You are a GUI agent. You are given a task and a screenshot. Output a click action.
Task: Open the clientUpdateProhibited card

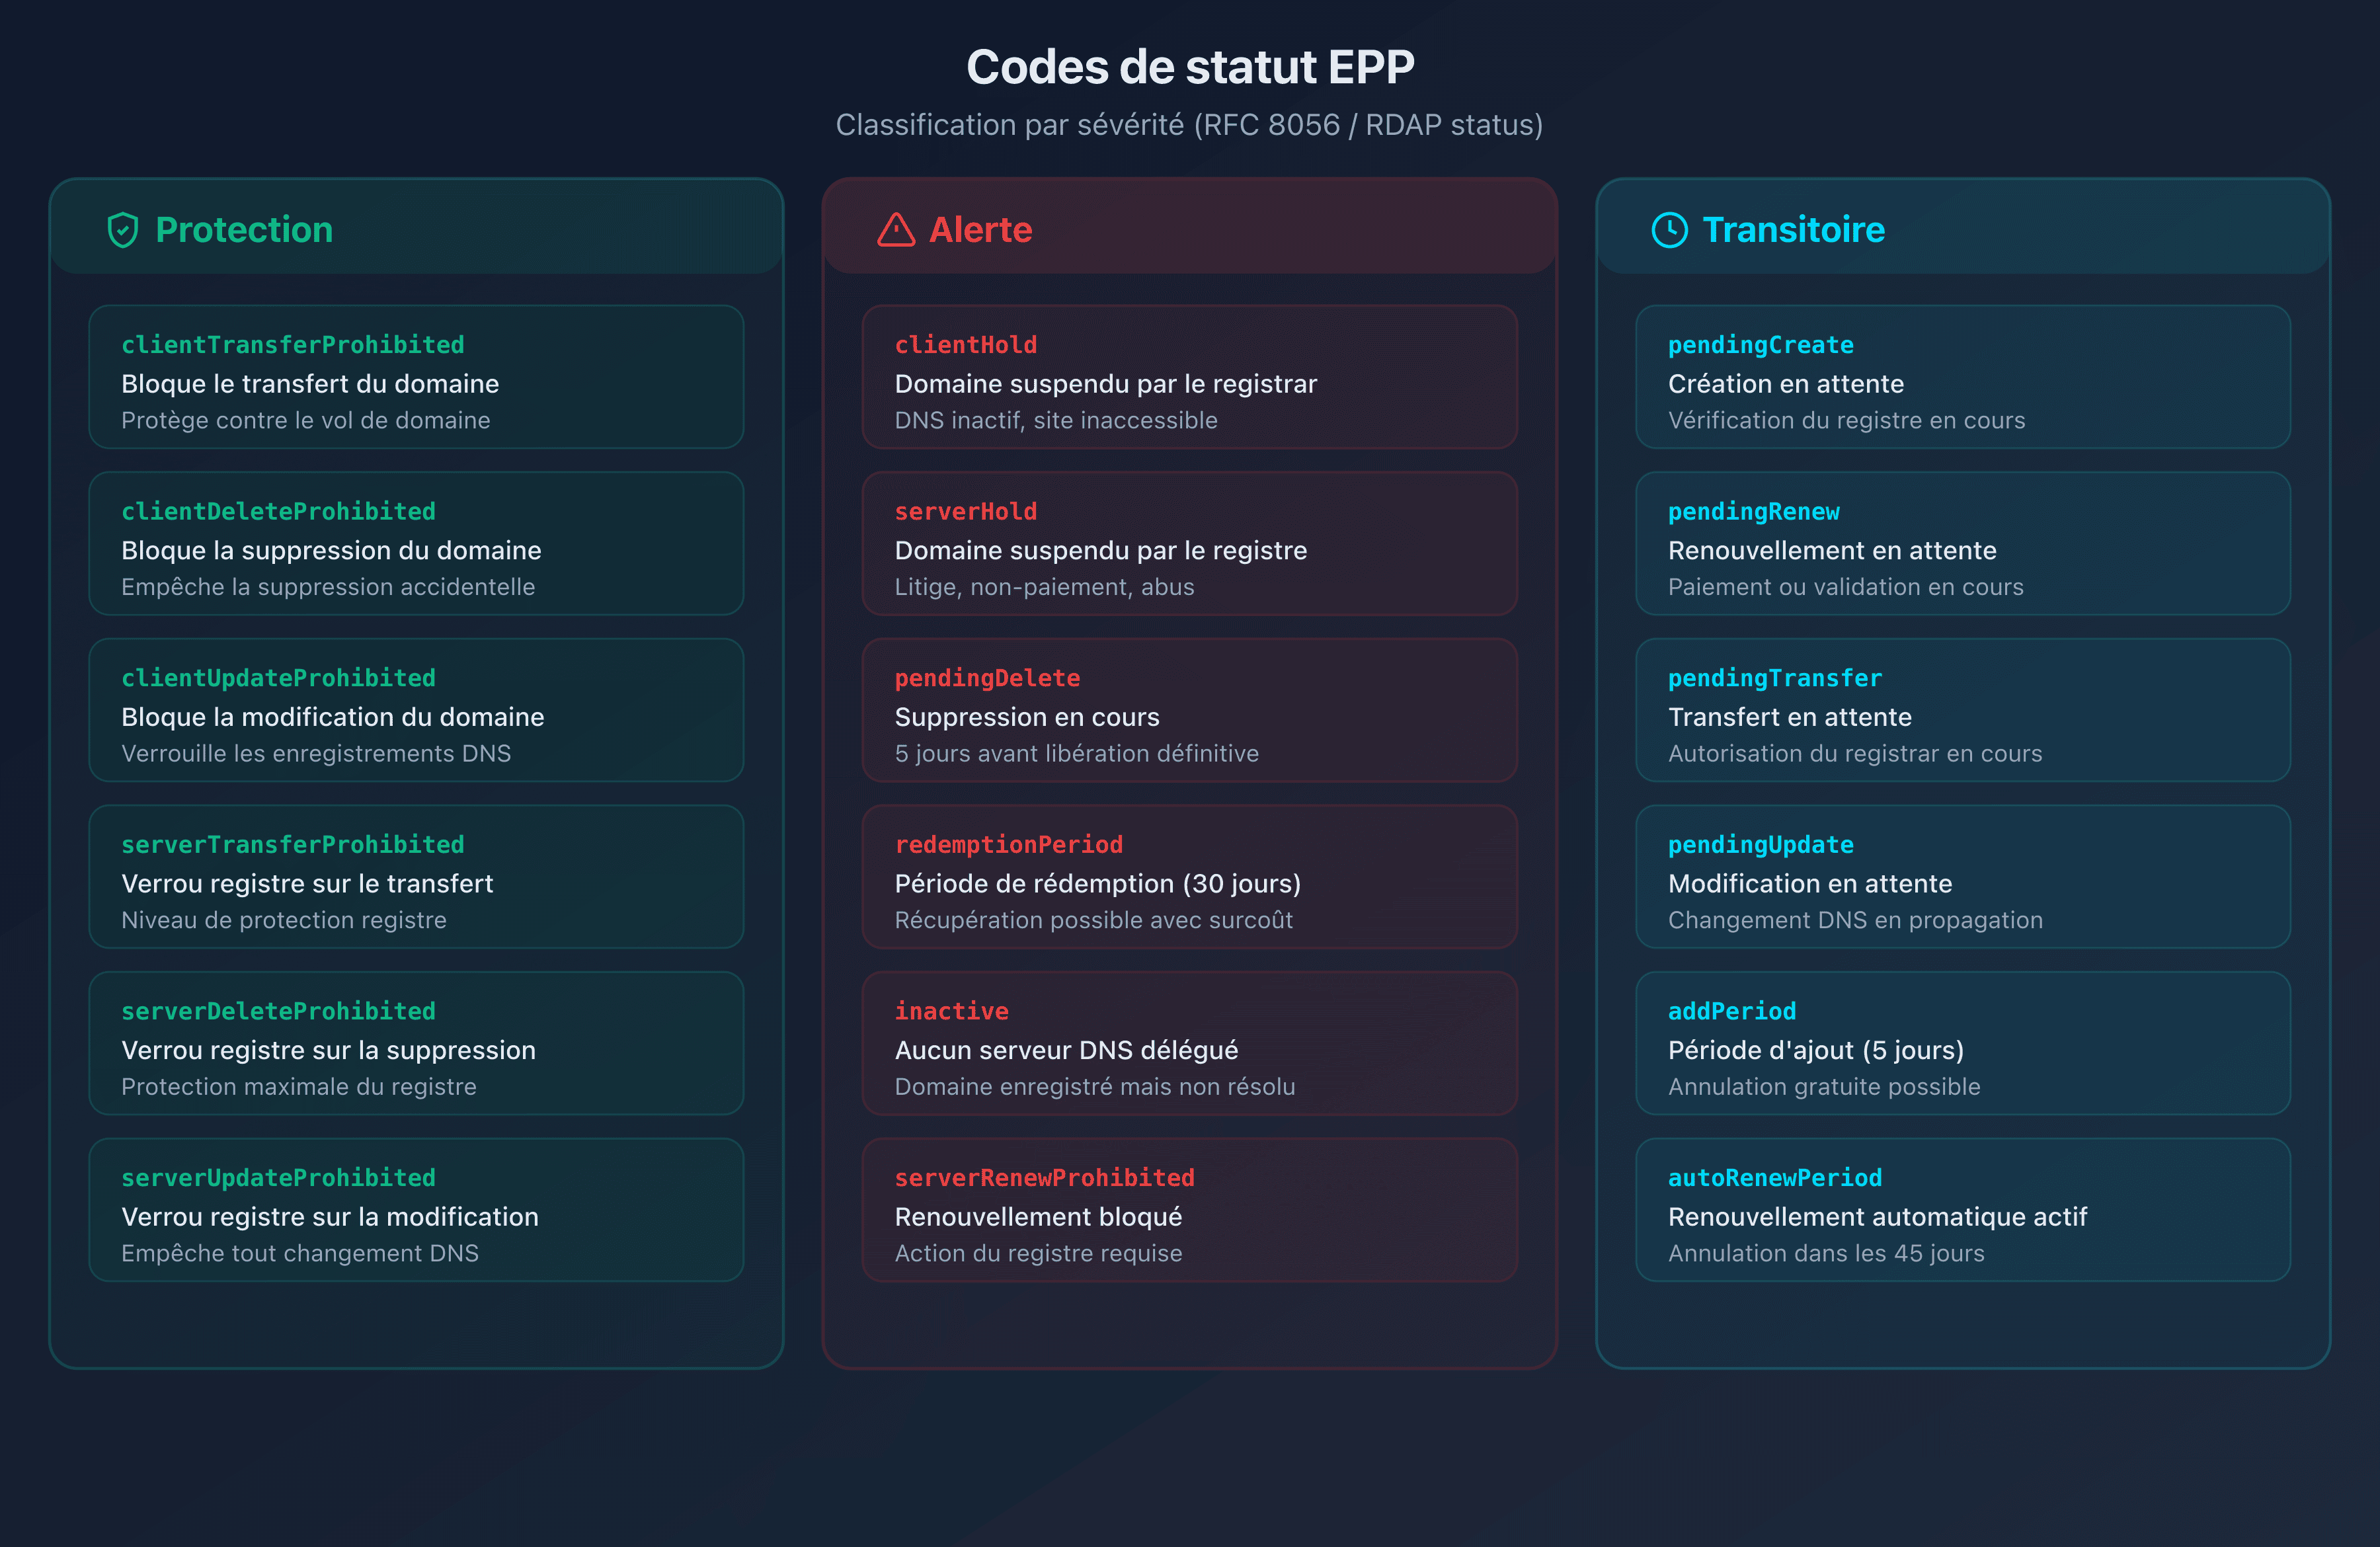(x=416, y=710)
